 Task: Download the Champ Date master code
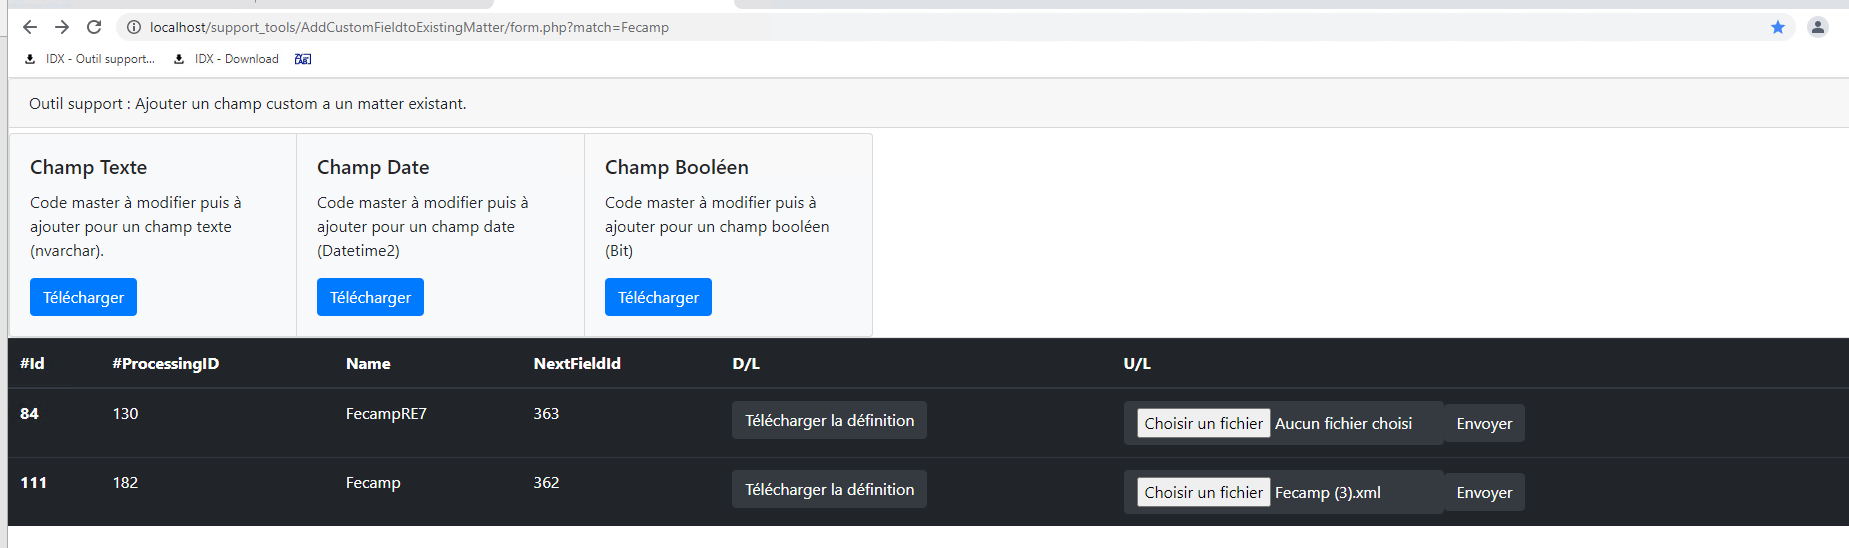point(370,297)
